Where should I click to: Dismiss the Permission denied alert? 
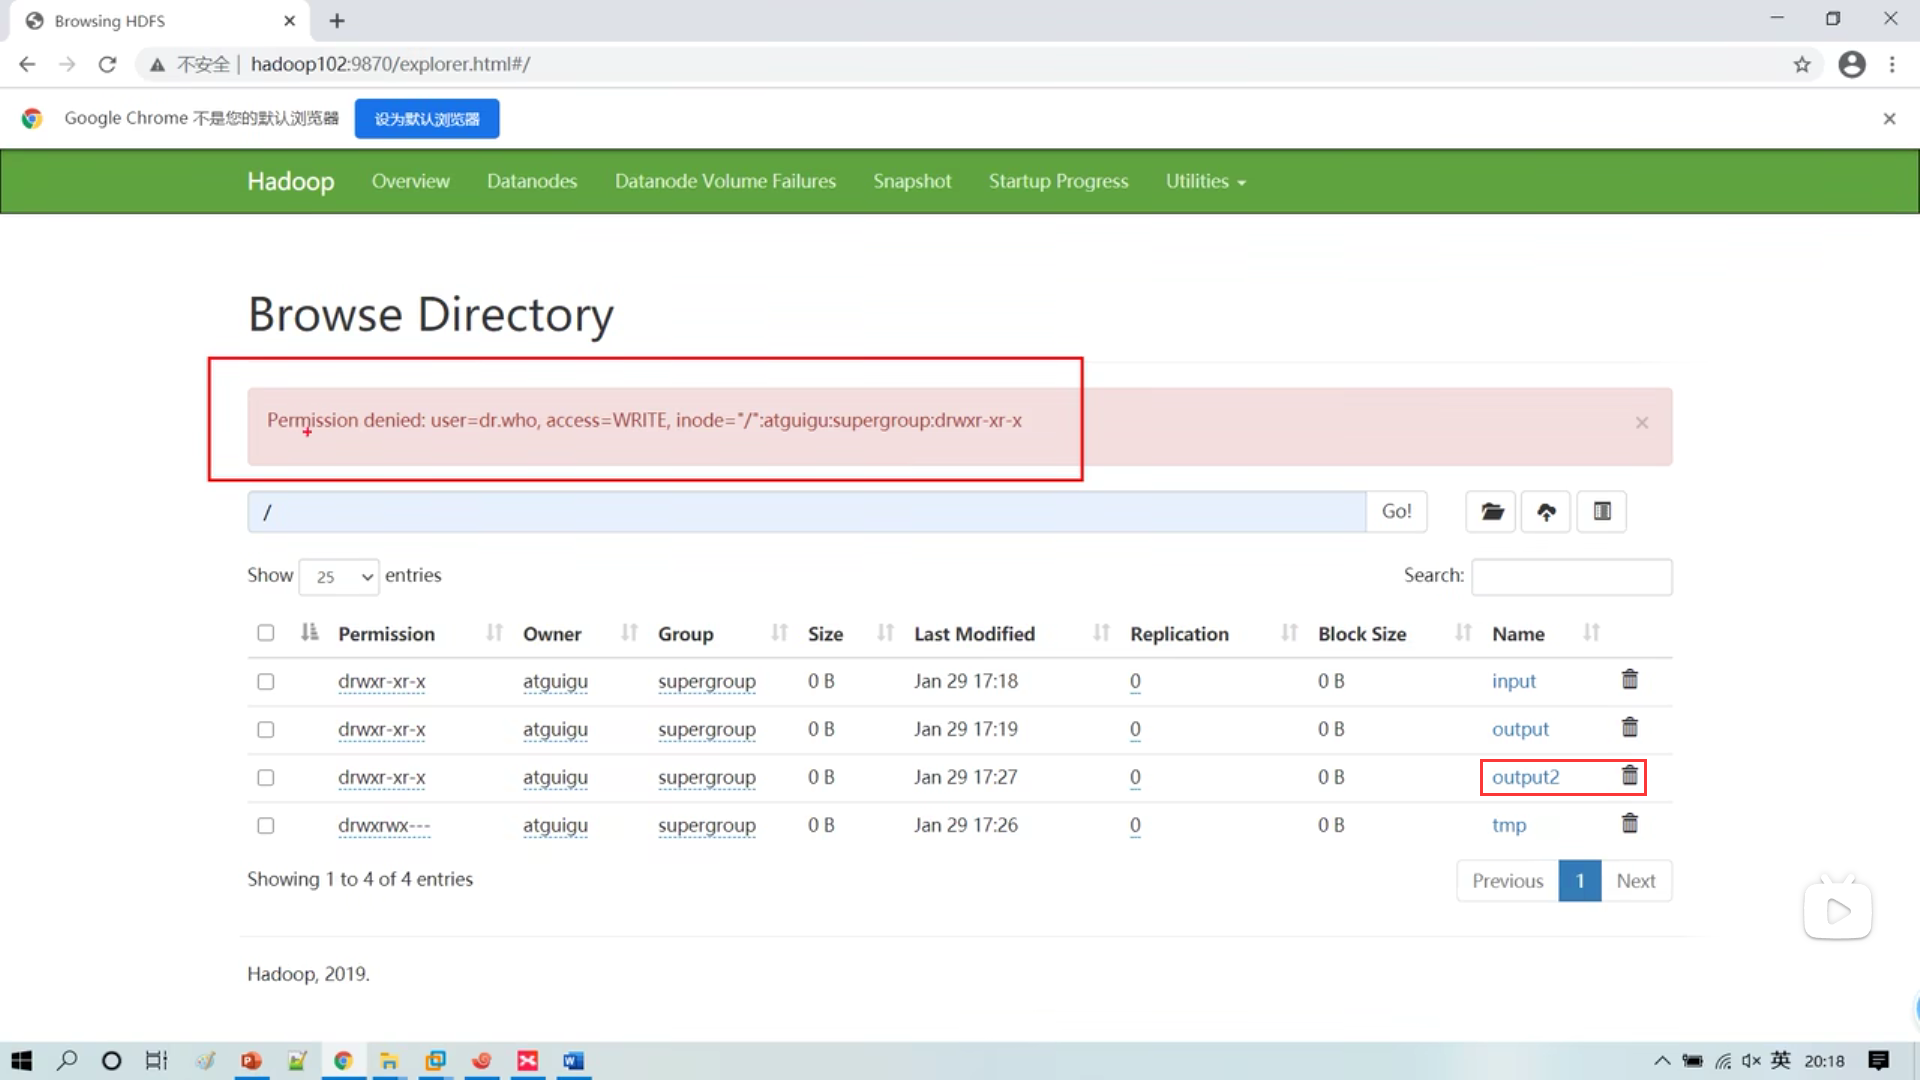tap(1642, 423)
